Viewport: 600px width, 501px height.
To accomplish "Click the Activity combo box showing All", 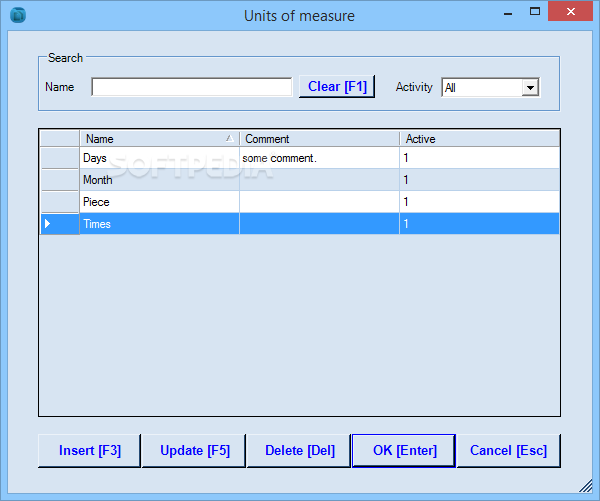I will click(x=491, y=88).
